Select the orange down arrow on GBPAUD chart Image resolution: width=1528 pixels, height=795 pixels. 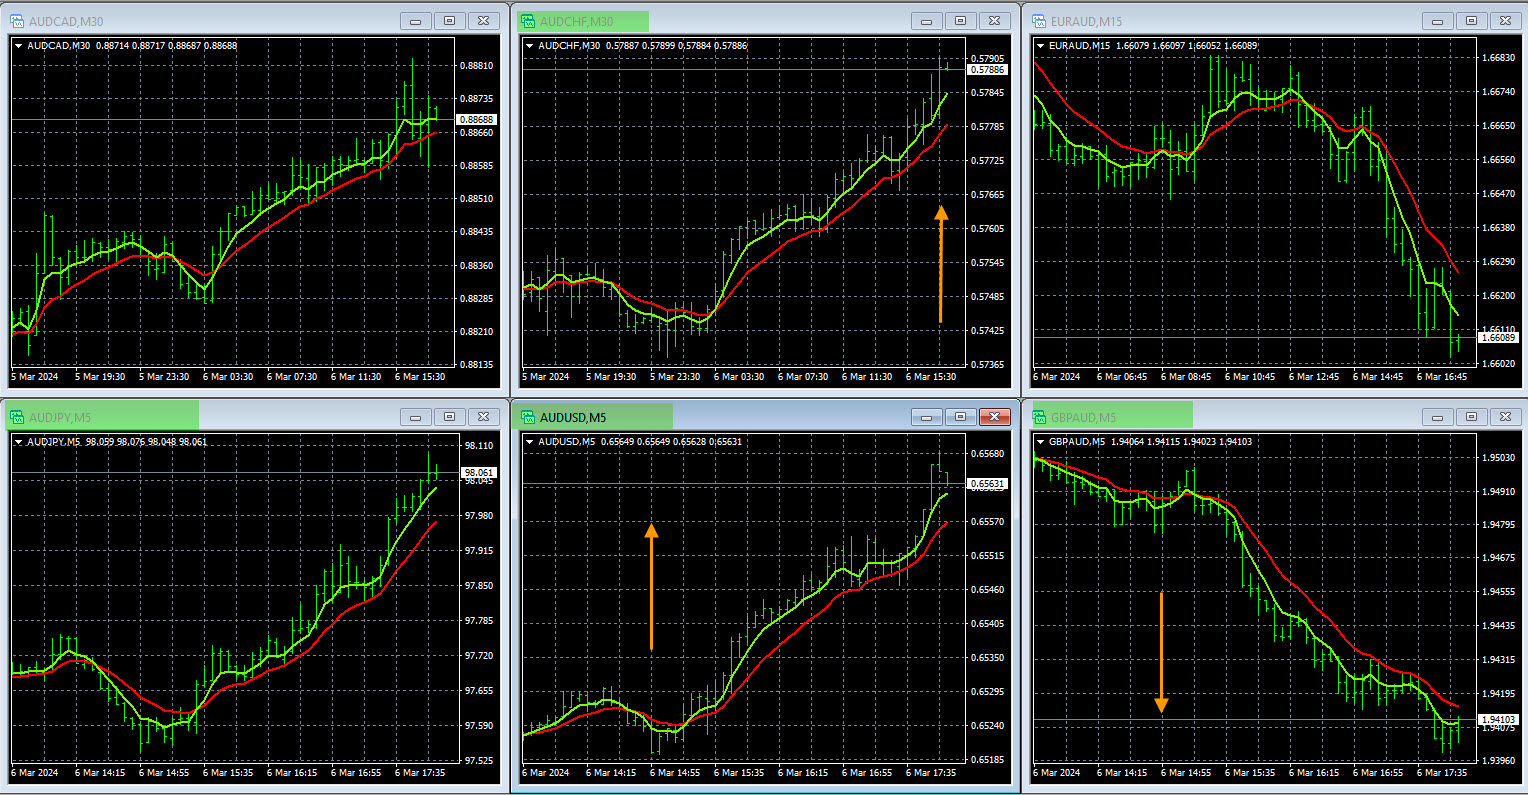click(1161, 652)
